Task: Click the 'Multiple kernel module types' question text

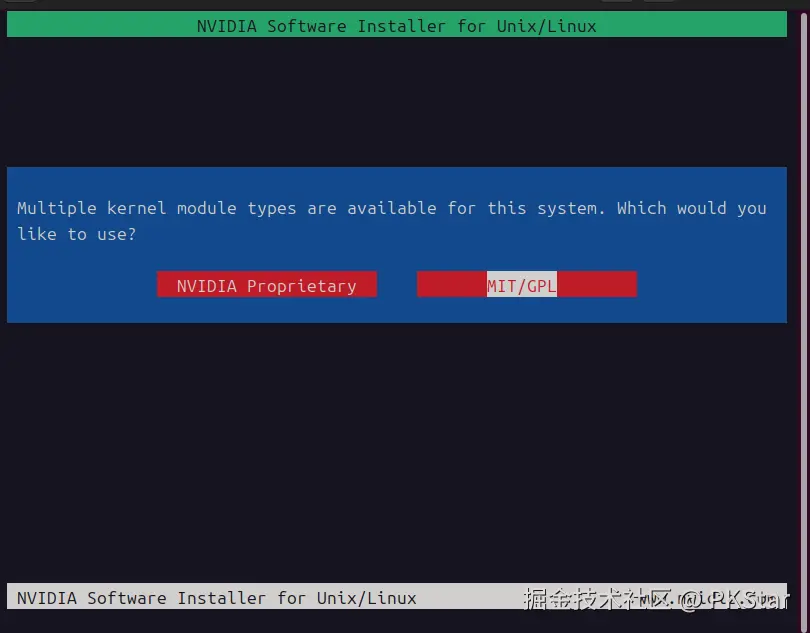Action: [392, 221]
